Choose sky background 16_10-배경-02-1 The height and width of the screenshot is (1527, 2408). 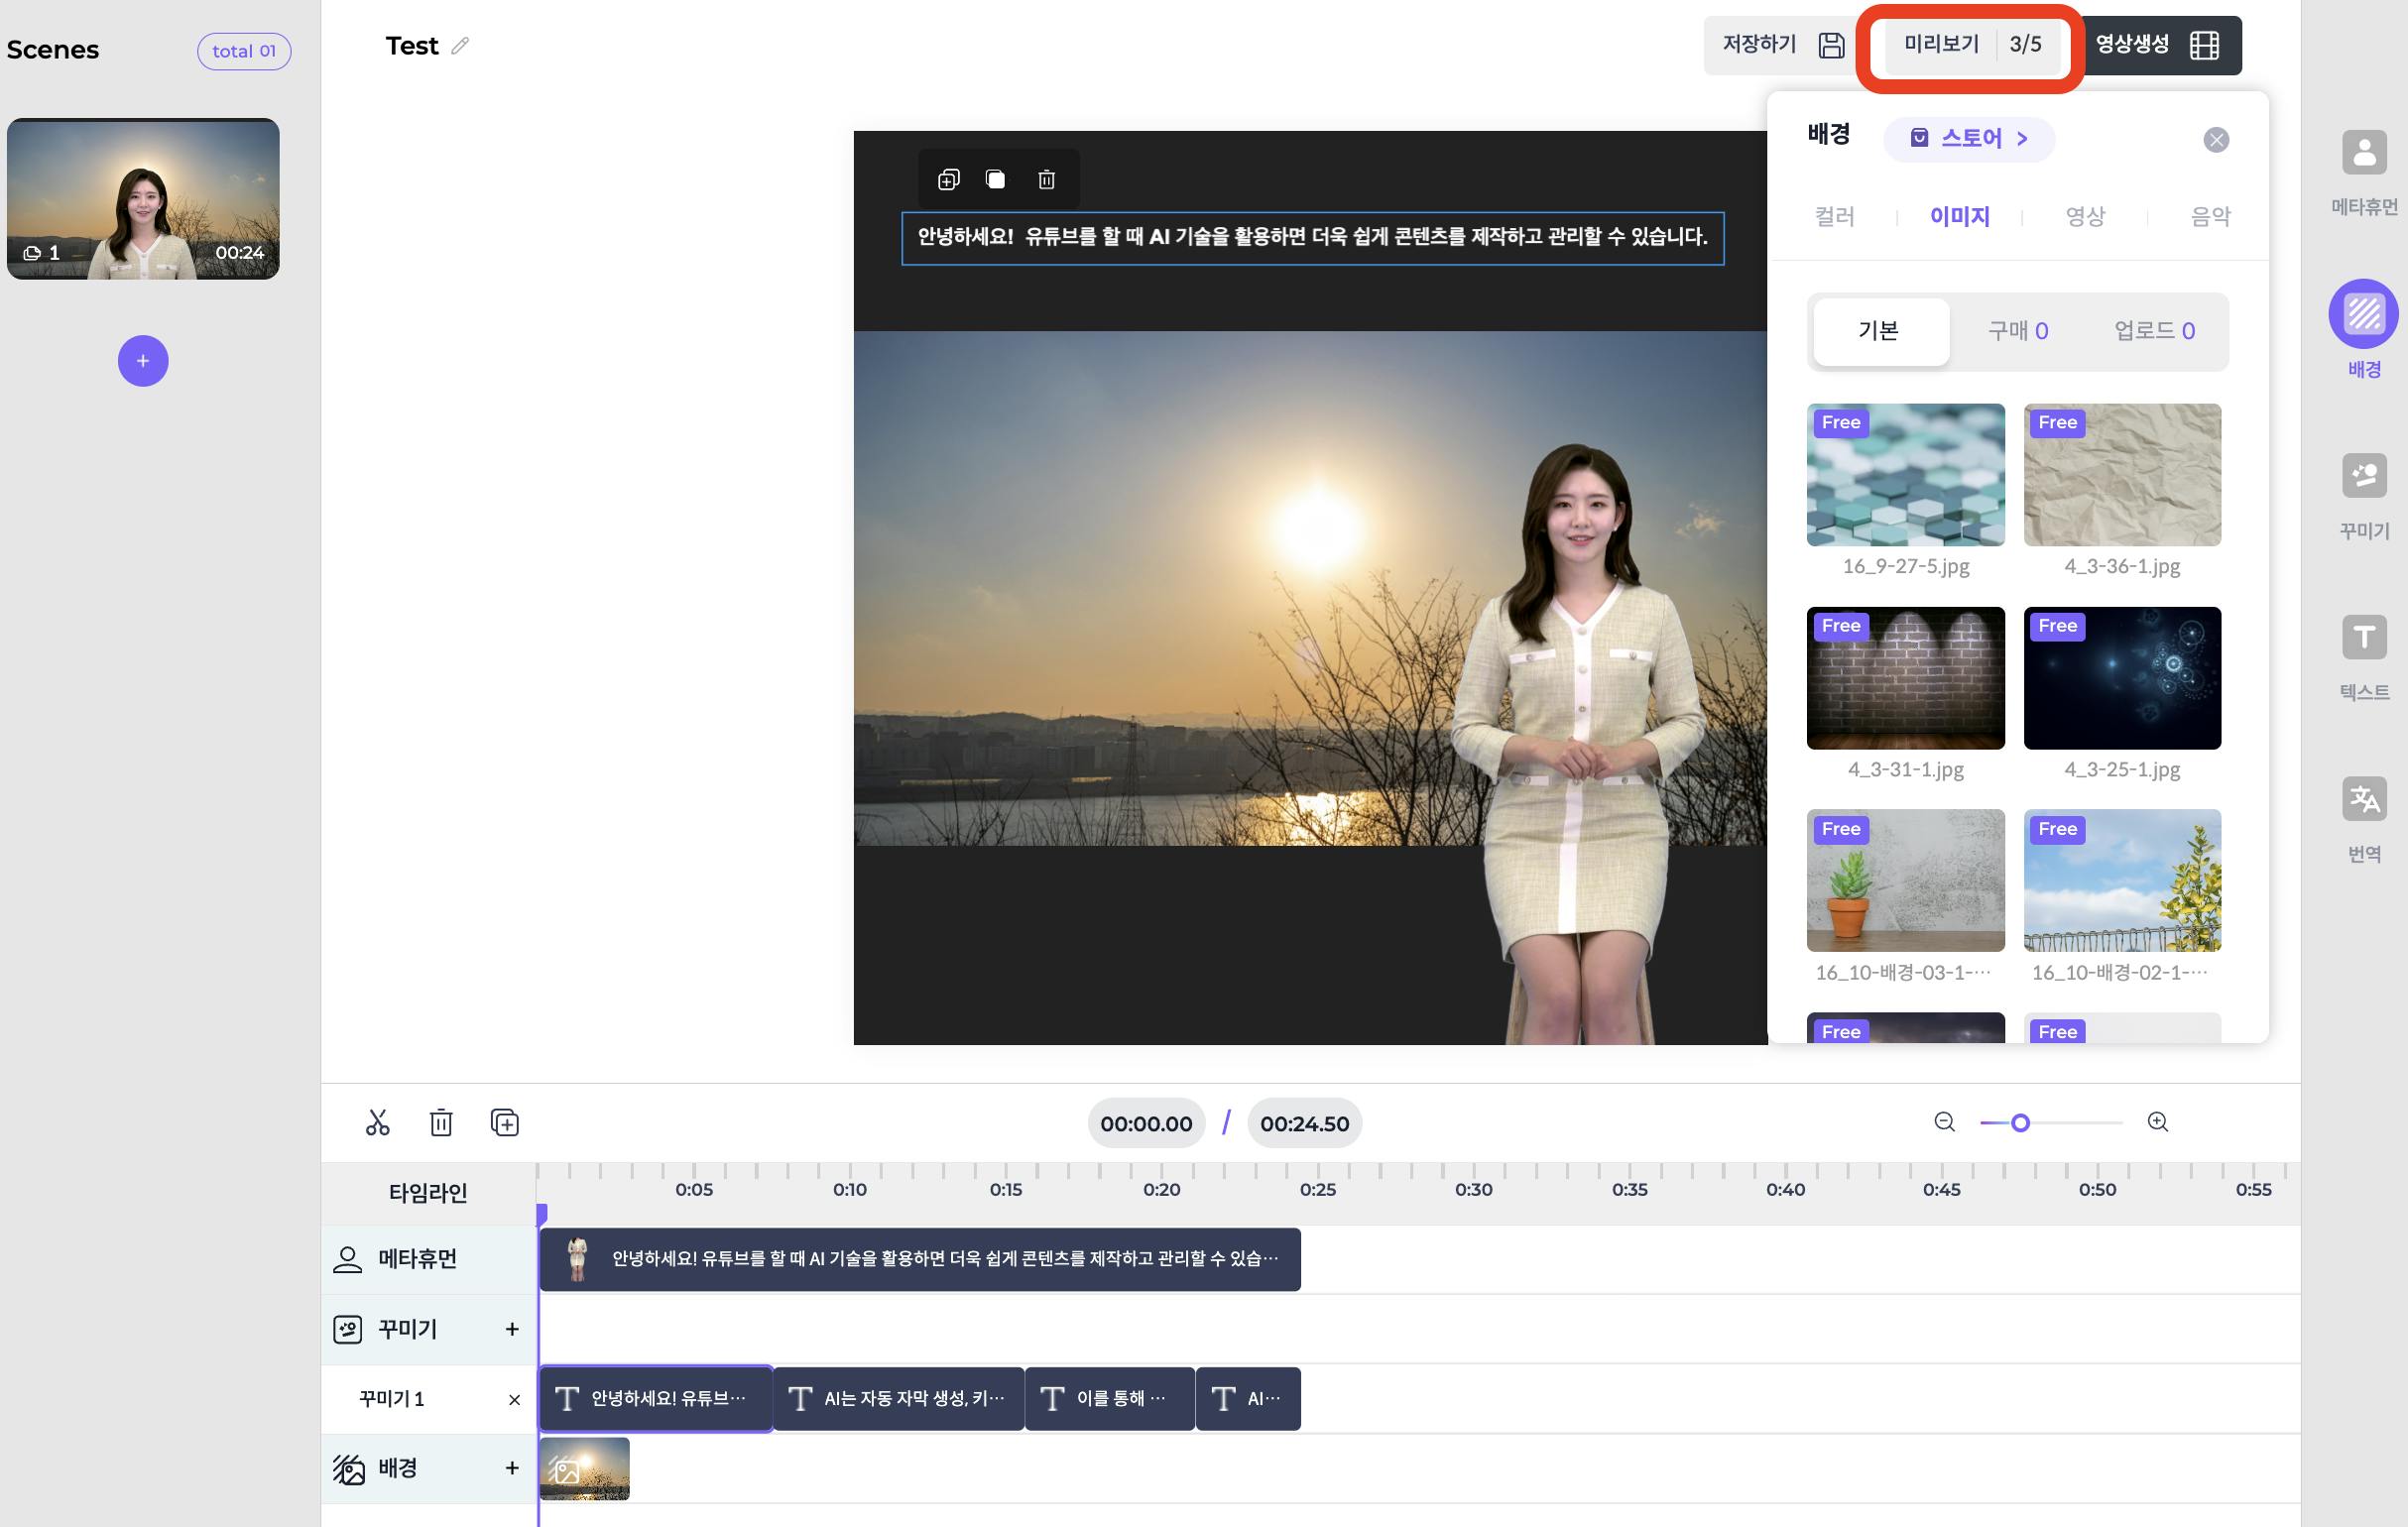click(2122, 881)
